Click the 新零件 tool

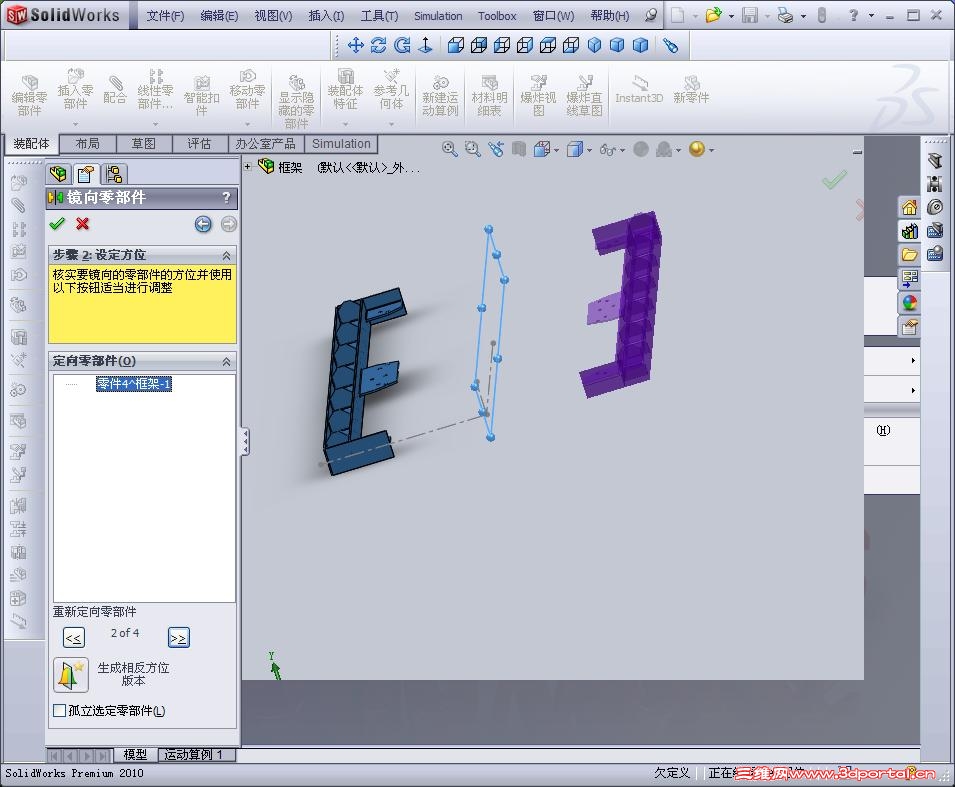tap(691, 90)
